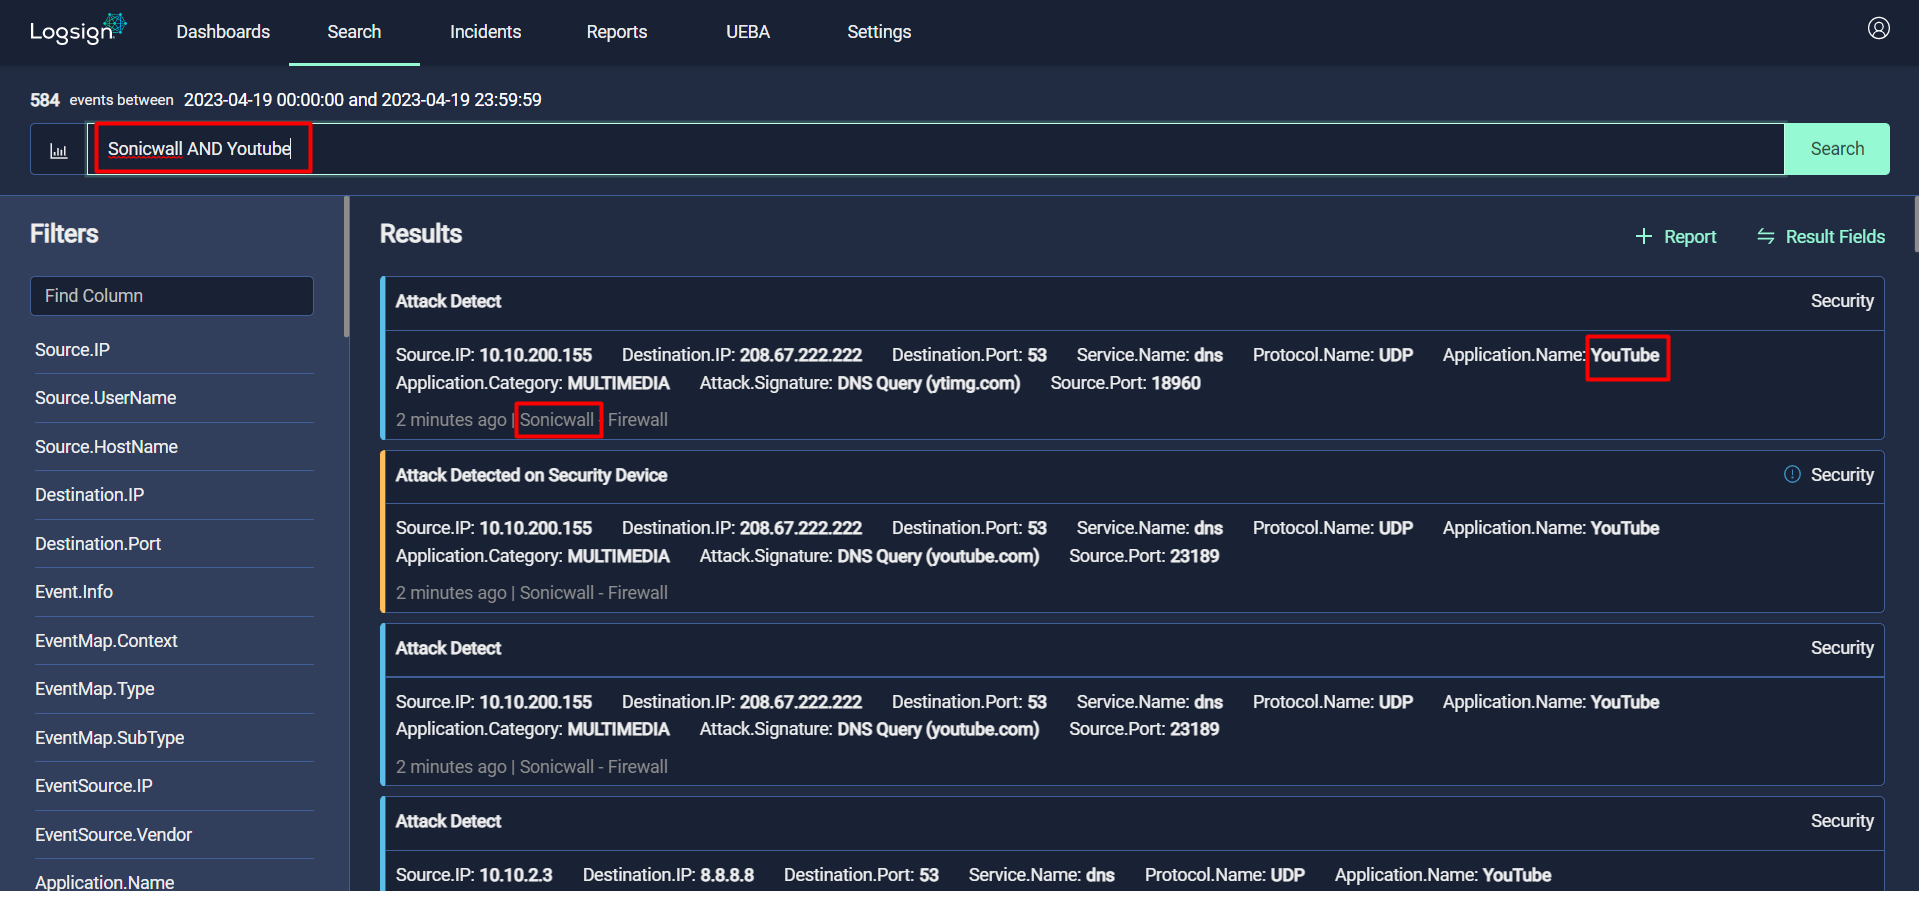
Task: Click the Filters panel scrollbar
Action: (346, 267)
